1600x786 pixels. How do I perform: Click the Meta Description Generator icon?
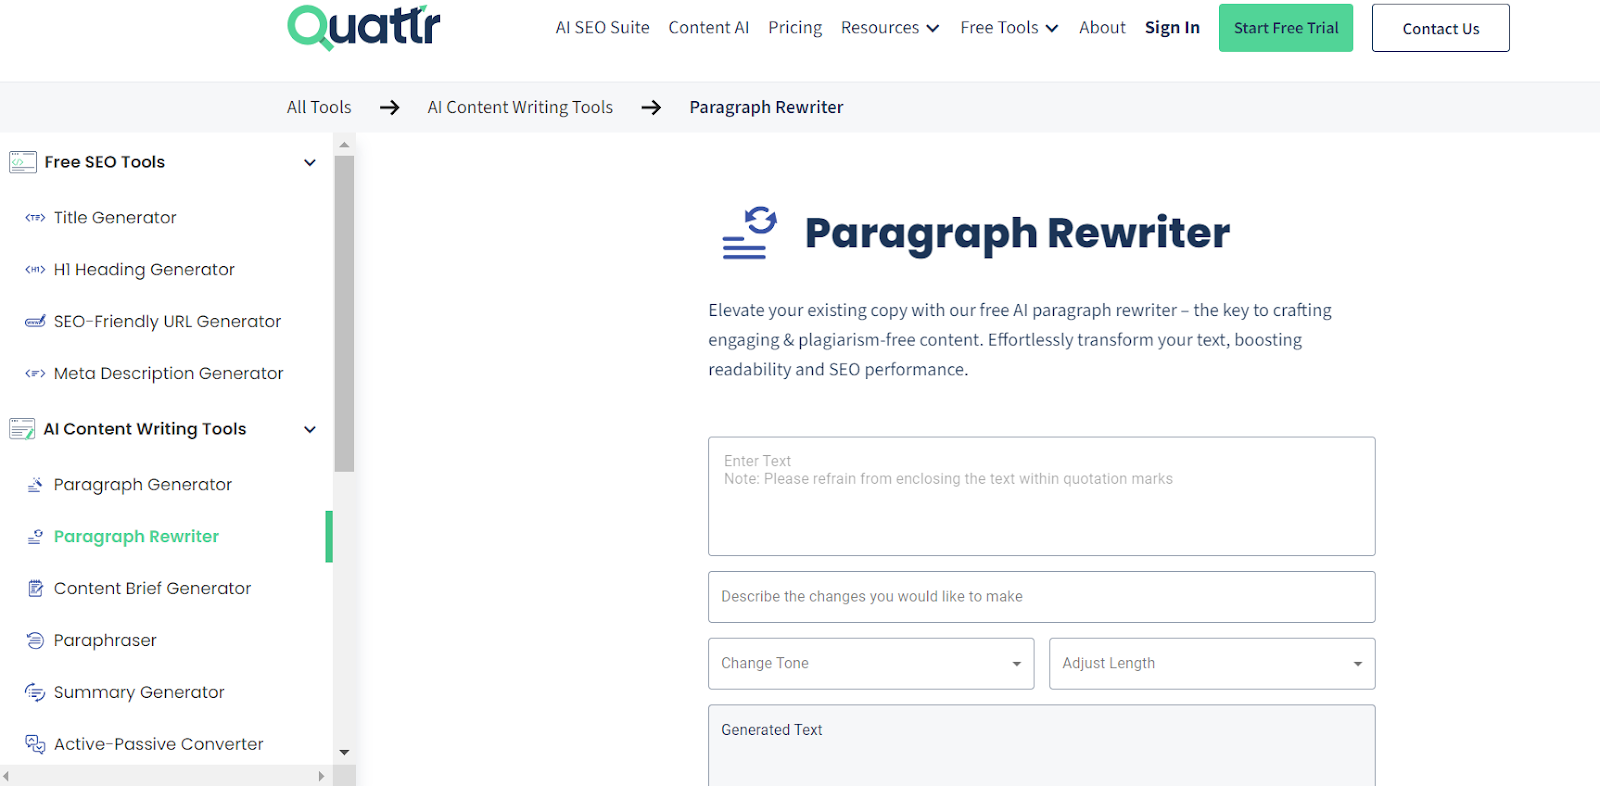click(x=35, y=374)
